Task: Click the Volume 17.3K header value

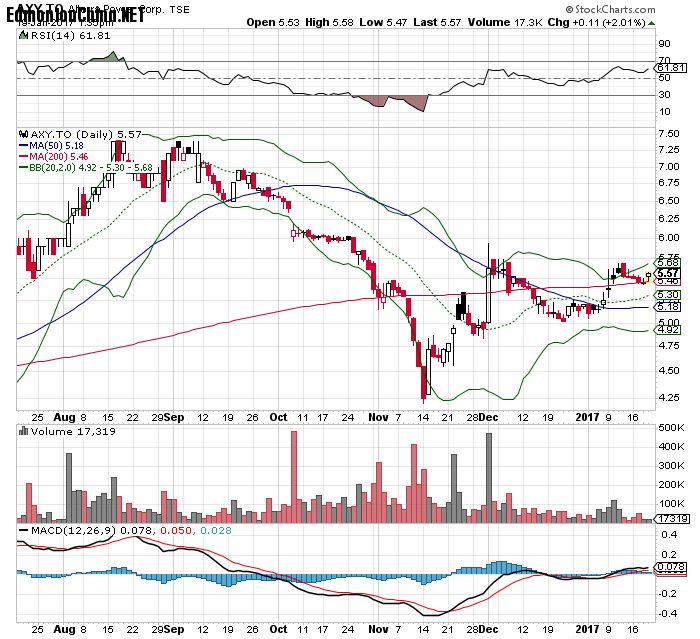Action: click(x=505, y=22)
